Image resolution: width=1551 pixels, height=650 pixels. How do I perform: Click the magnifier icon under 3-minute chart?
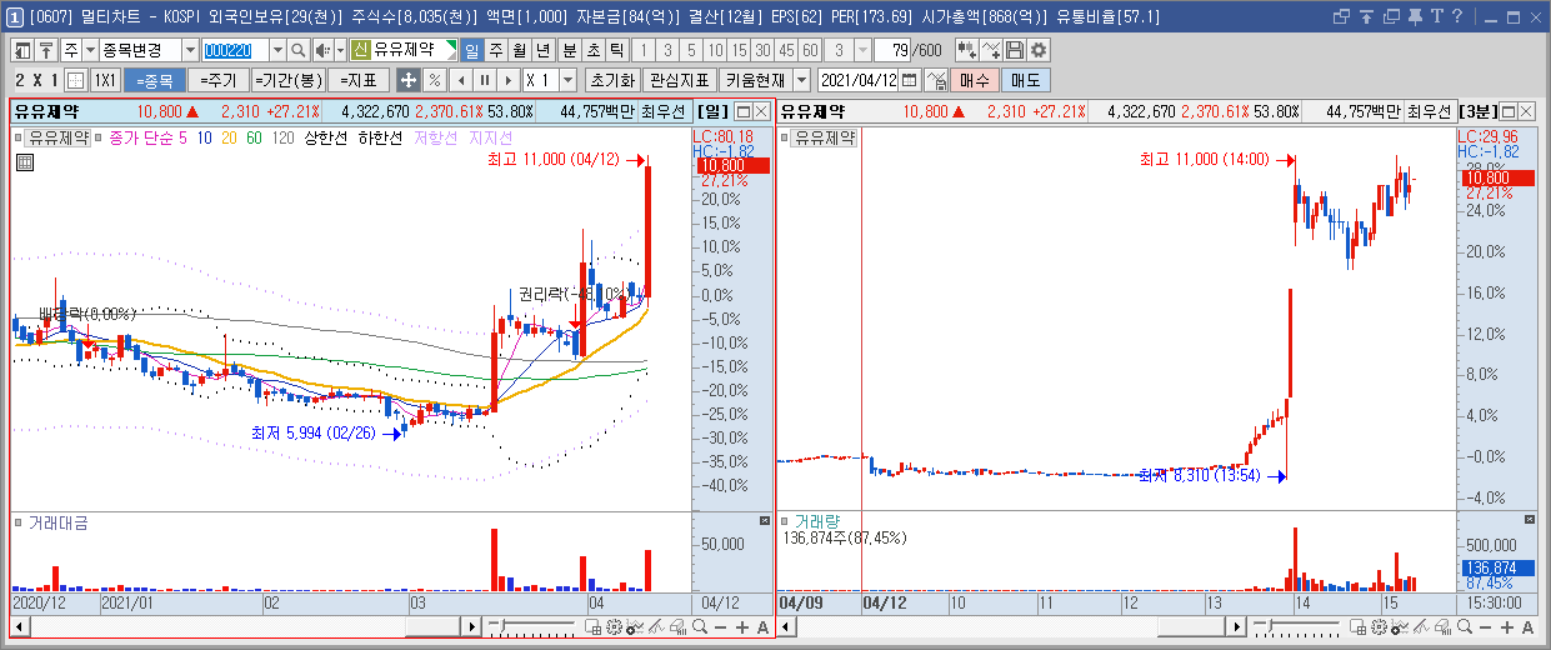tap(1464, 627)
